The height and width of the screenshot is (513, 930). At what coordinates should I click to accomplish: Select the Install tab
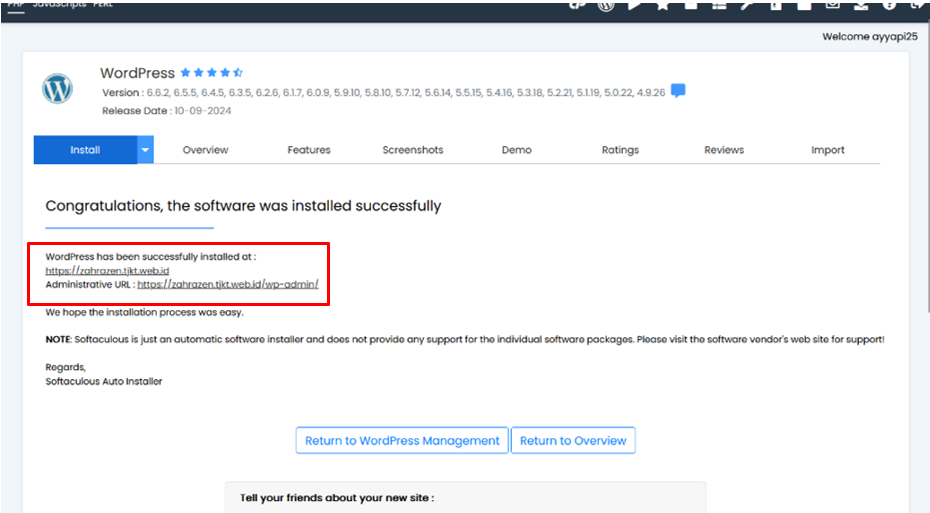pos(85,150)
